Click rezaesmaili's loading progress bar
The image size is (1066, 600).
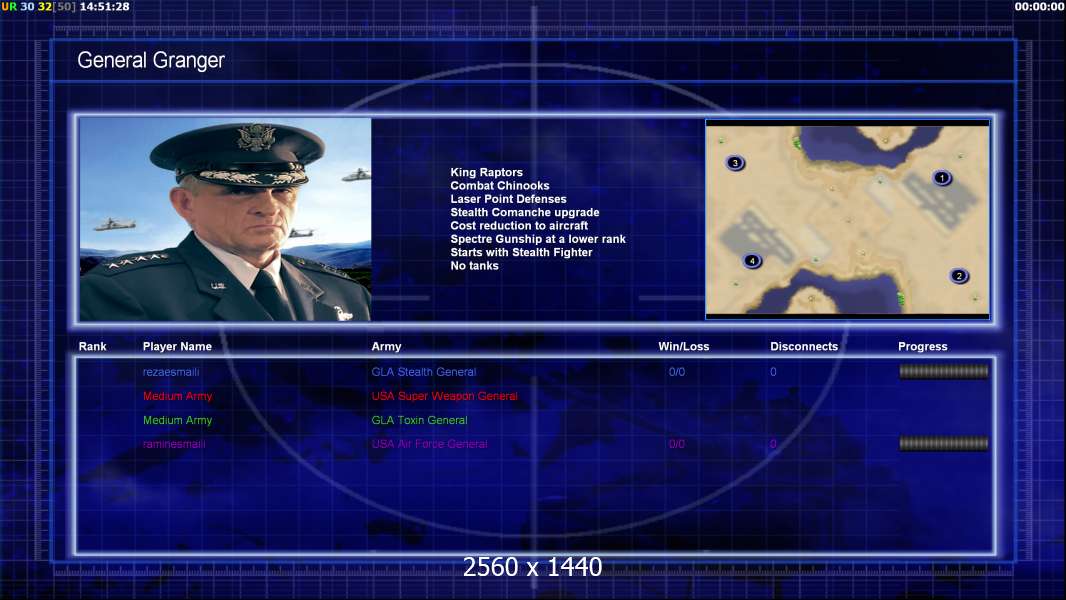(x=944, y=371)
